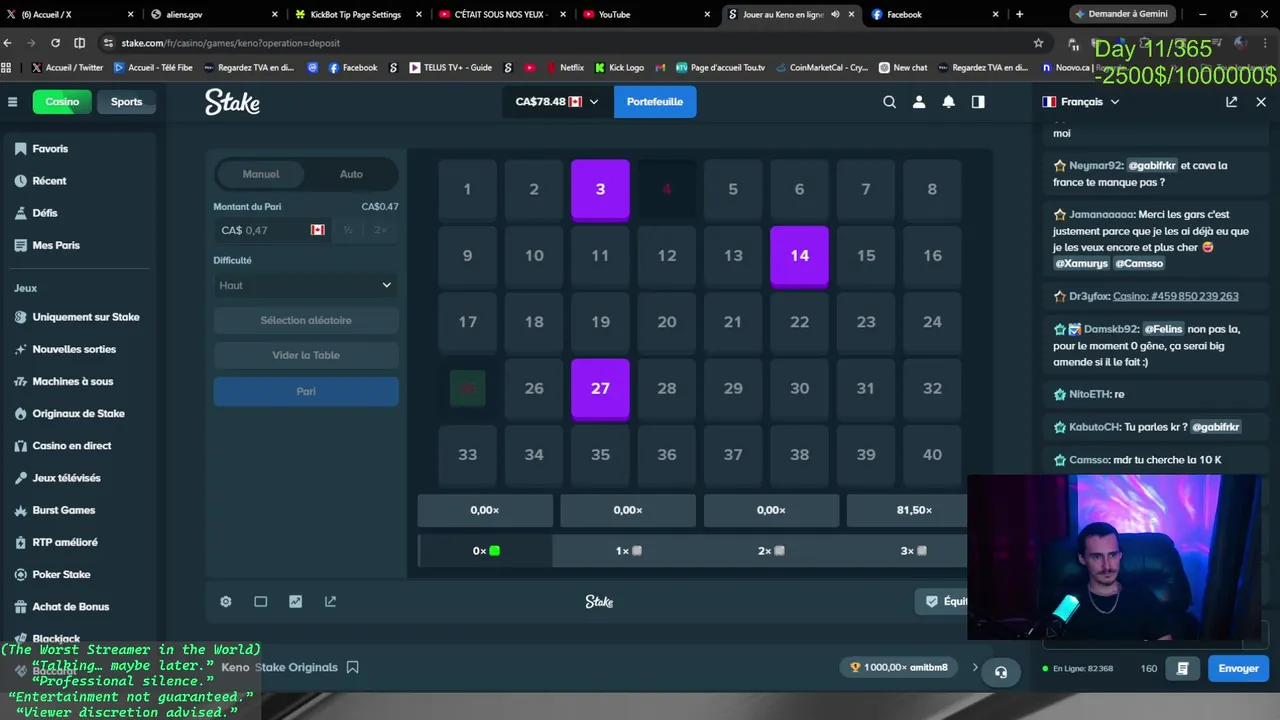The image size is (1280, 720).
Task: Open the hamburger menu next to Casino
Action: point(12,102)
